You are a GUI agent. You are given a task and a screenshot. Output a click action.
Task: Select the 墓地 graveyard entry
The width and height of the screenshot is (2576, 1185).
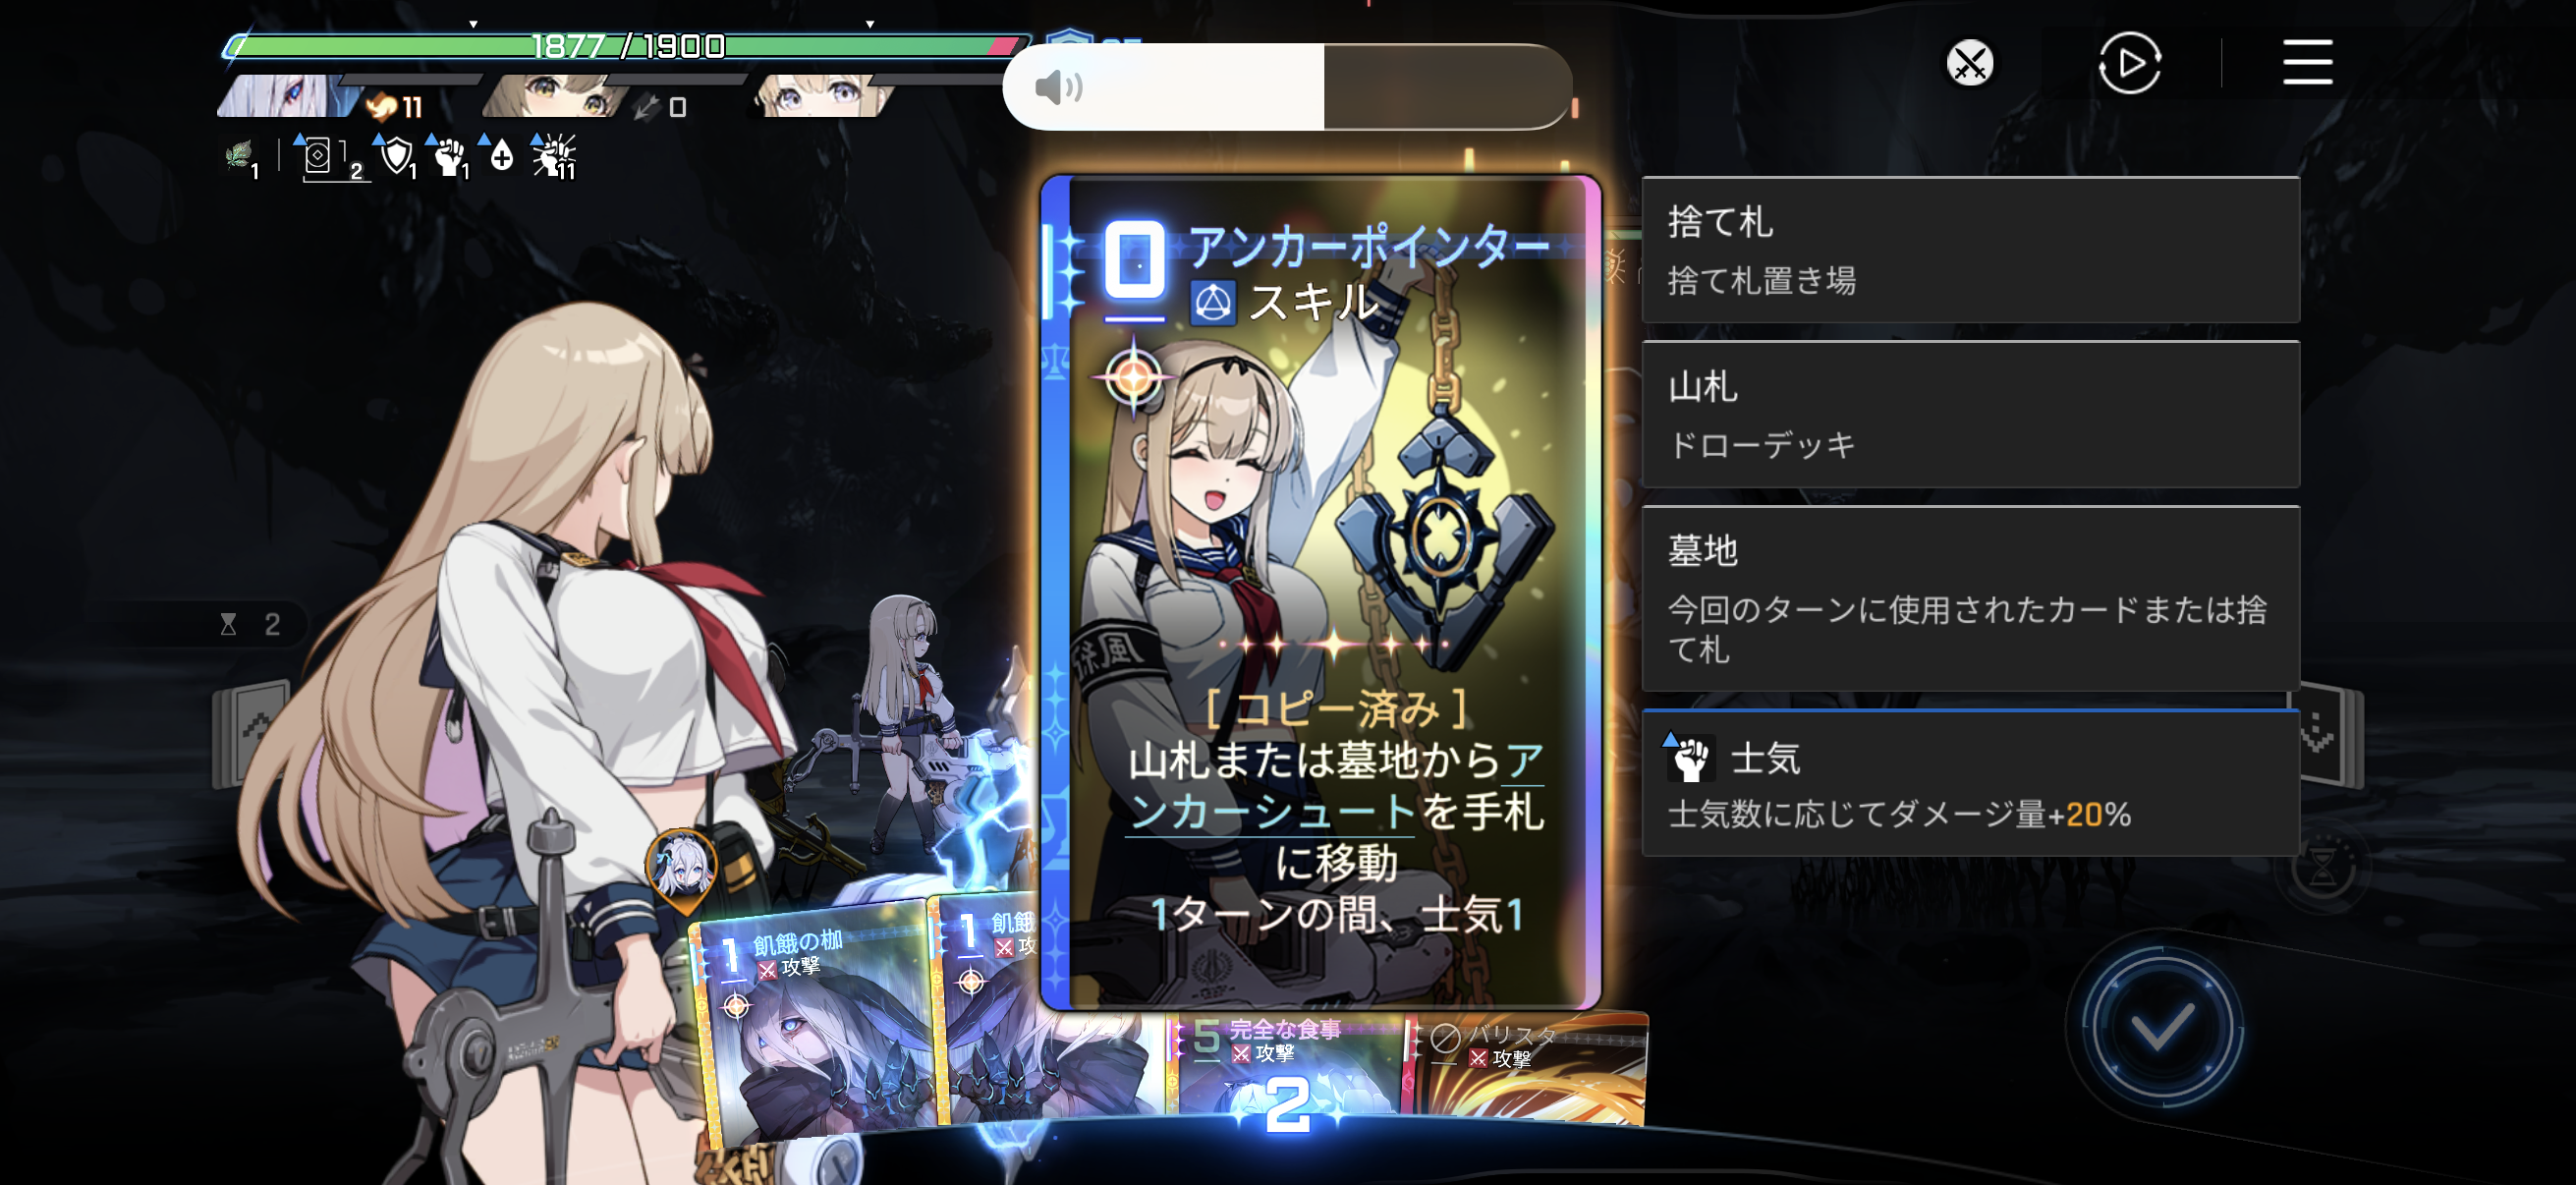[x=1970, y=598]
